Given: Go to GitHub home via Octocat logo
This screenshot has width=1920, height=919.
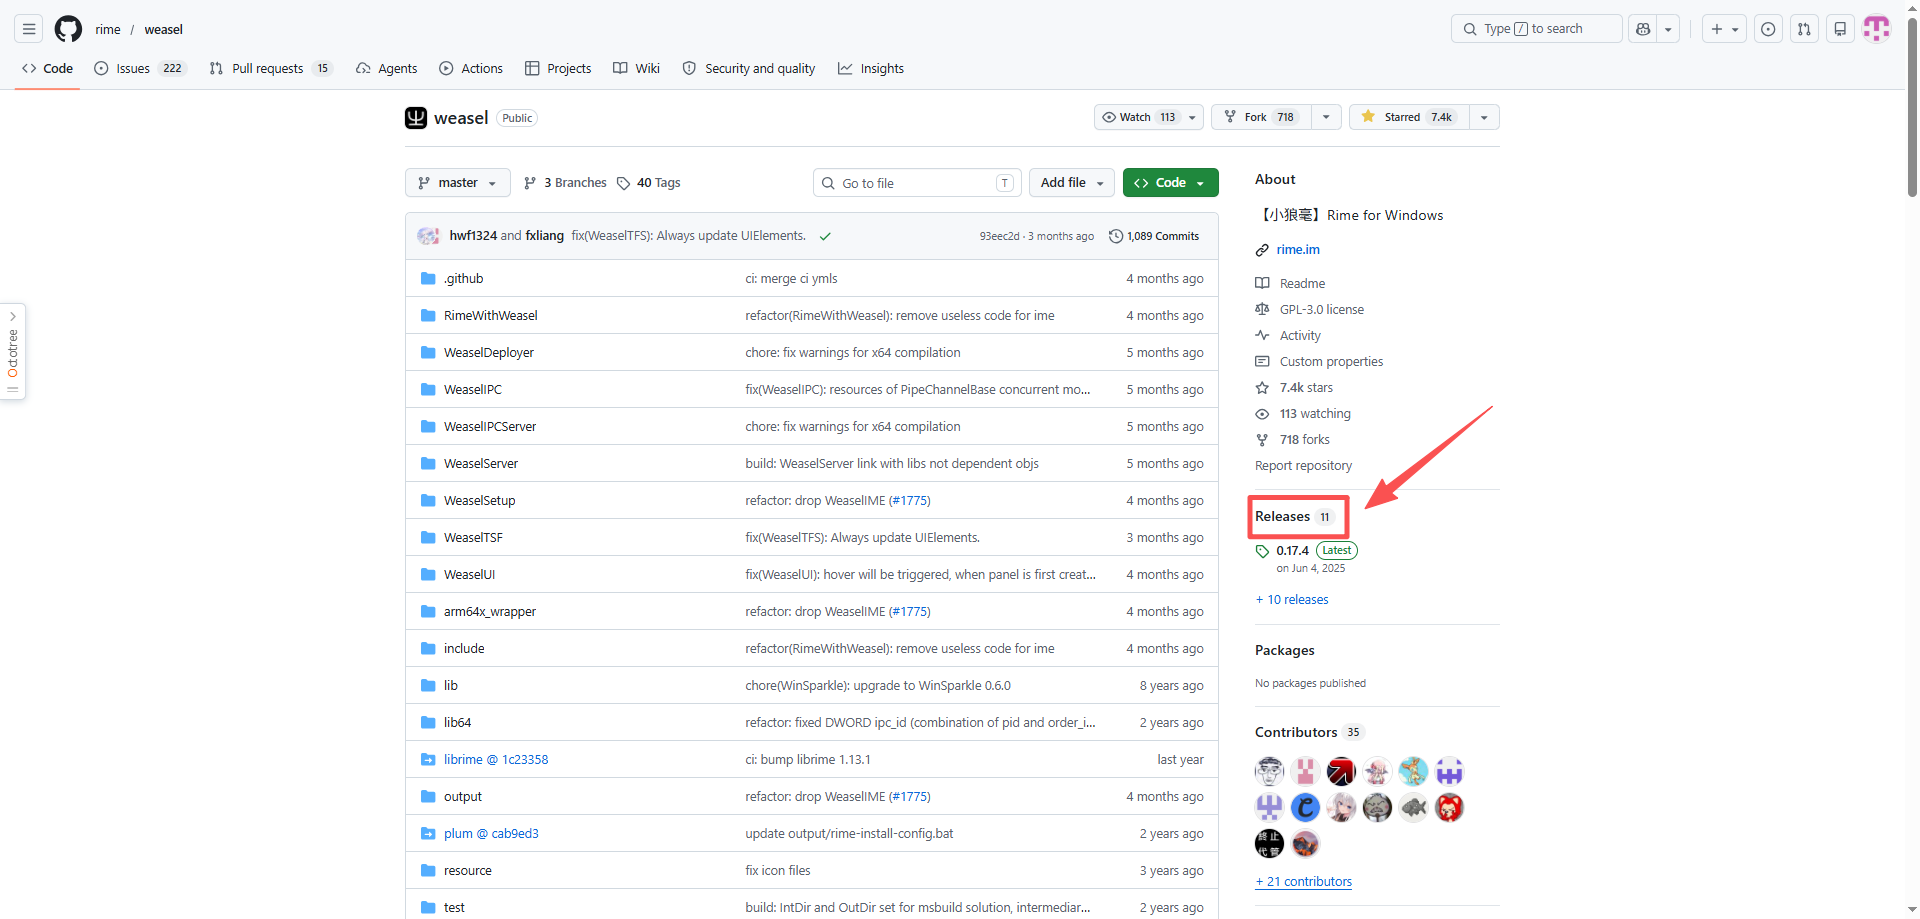Looking at the screenshot, I should pos(68,29).
